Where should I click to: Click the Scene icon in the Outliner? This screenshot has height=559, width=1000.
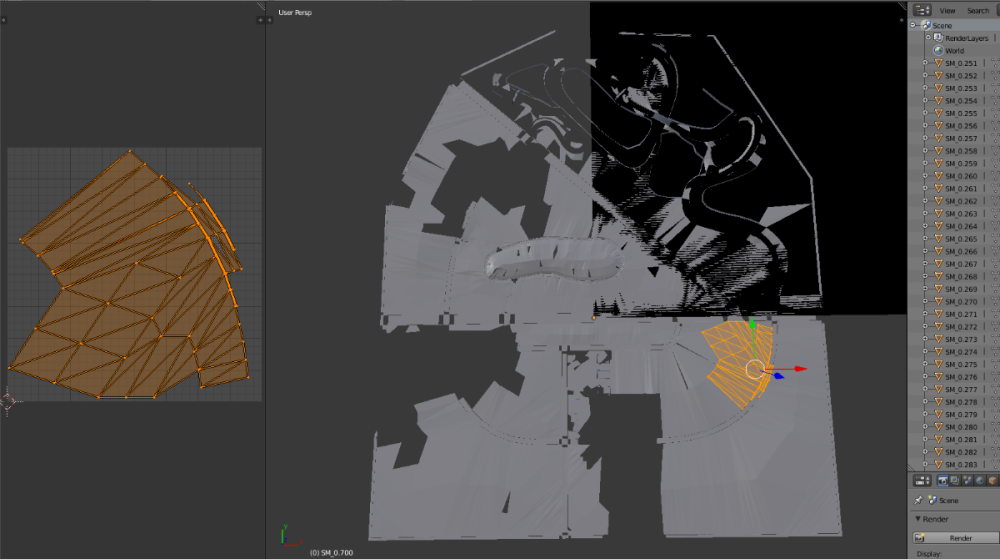[925, 25]
